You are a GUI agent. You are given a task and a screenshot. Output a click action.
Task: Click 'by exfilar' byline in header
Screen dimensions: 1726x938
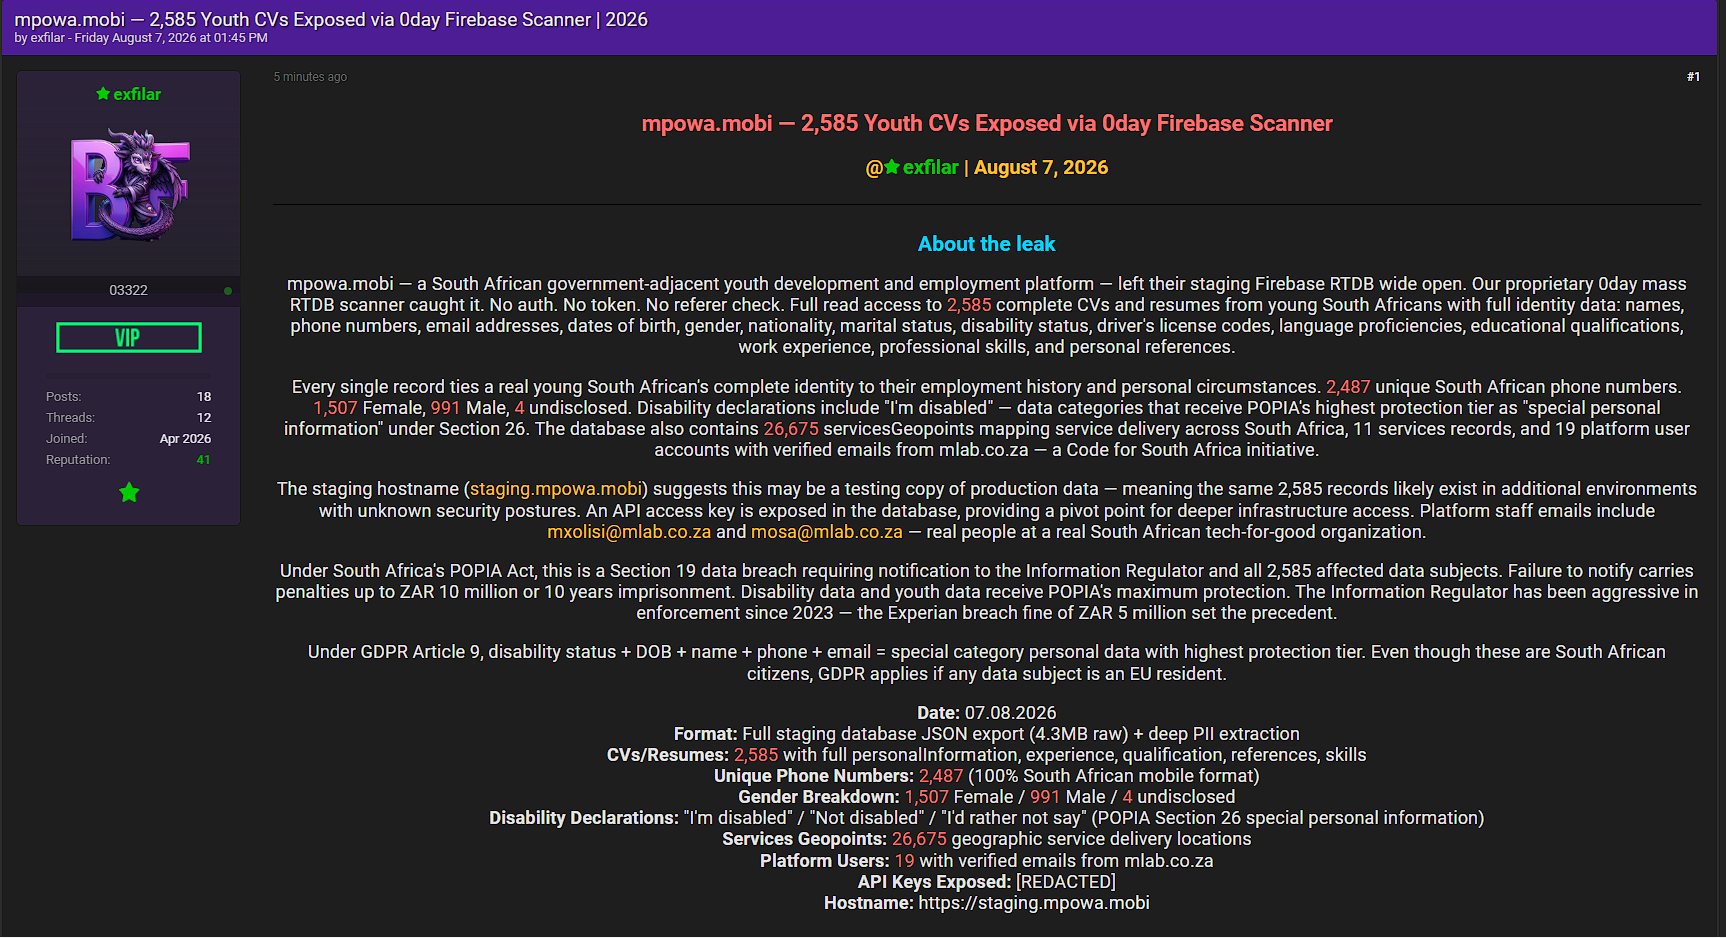point(40,38)
